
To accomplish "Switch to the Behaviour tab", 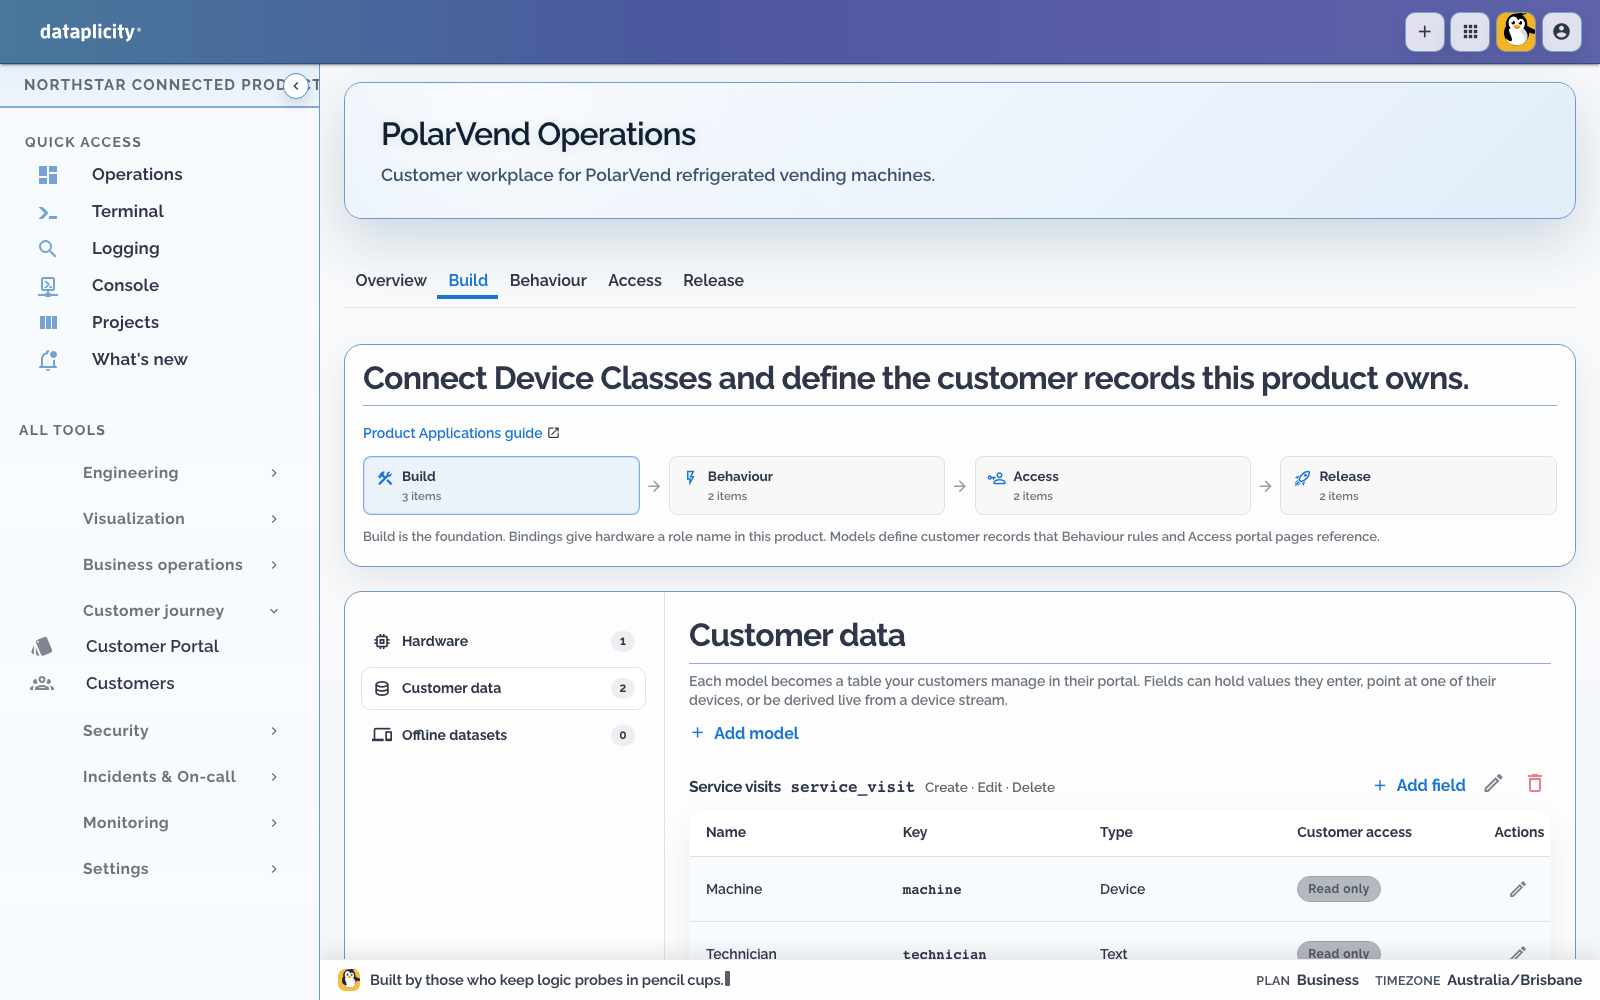I will (548, 281).
